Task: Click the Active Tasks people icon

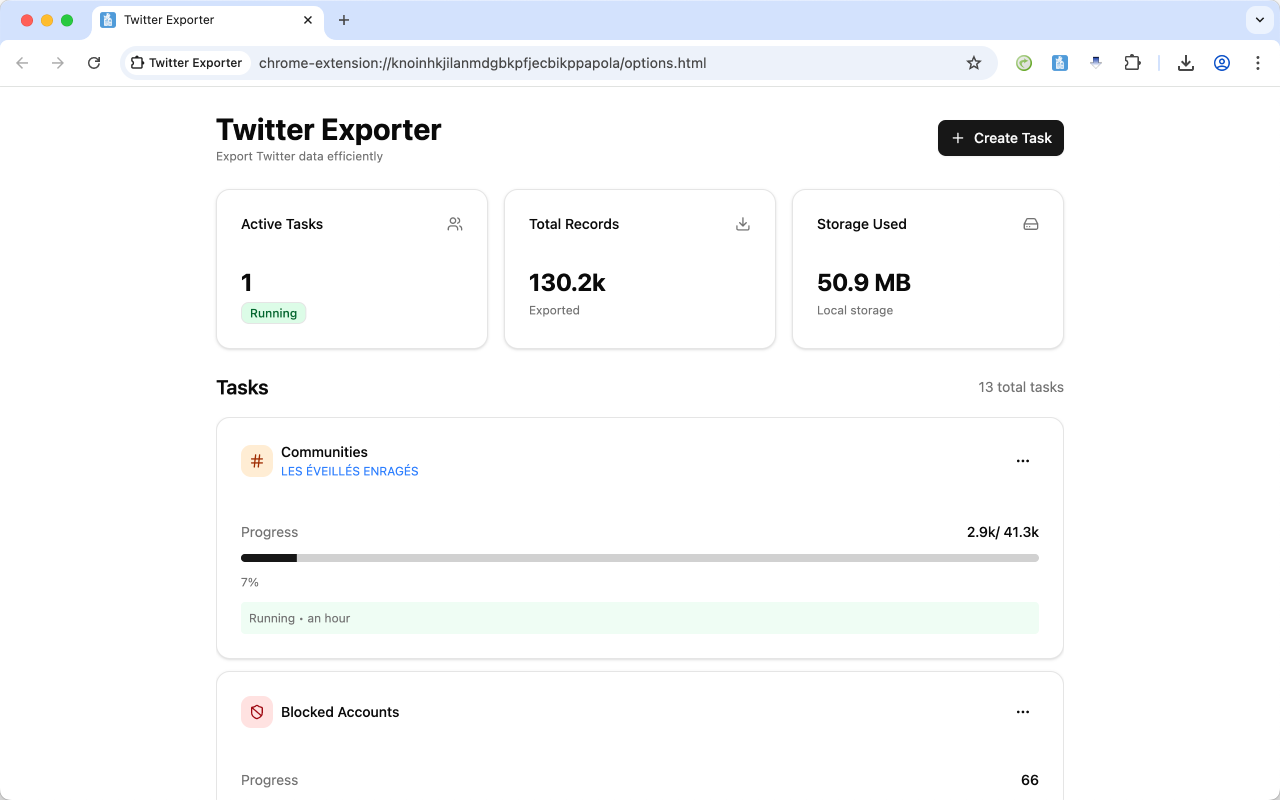Action: coord(454,224)
